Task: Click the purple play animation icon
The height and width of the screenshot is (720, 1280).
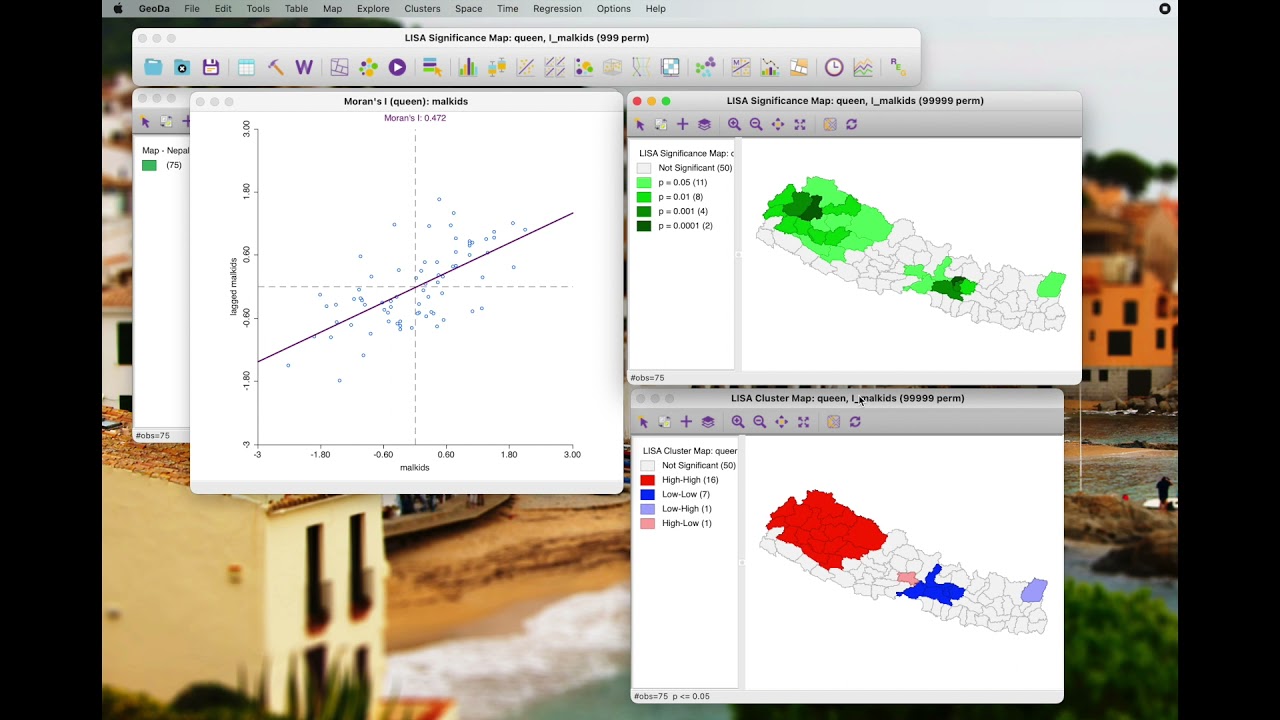Action: tap(397, 67)
